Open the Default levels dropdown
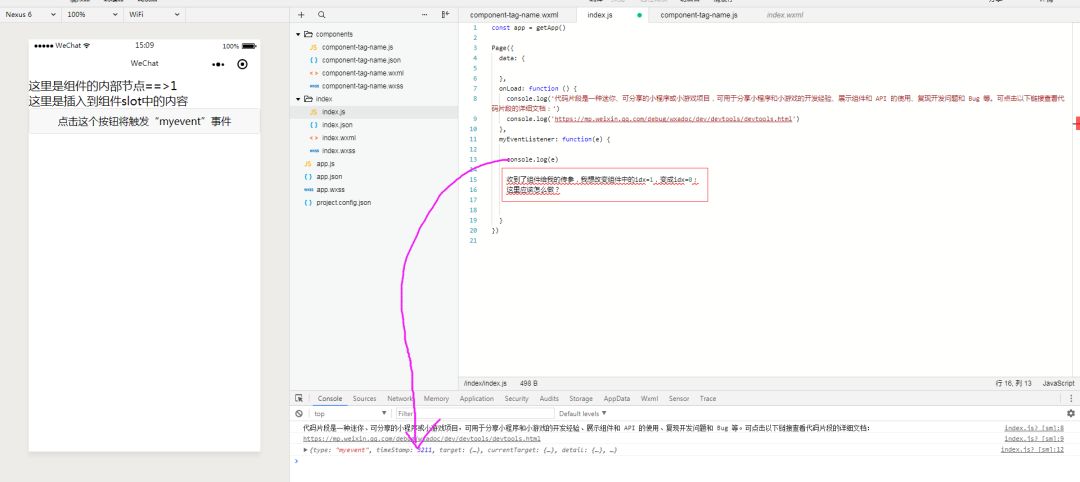Viewport: 1080px width, 482px height. coord(583,414)
